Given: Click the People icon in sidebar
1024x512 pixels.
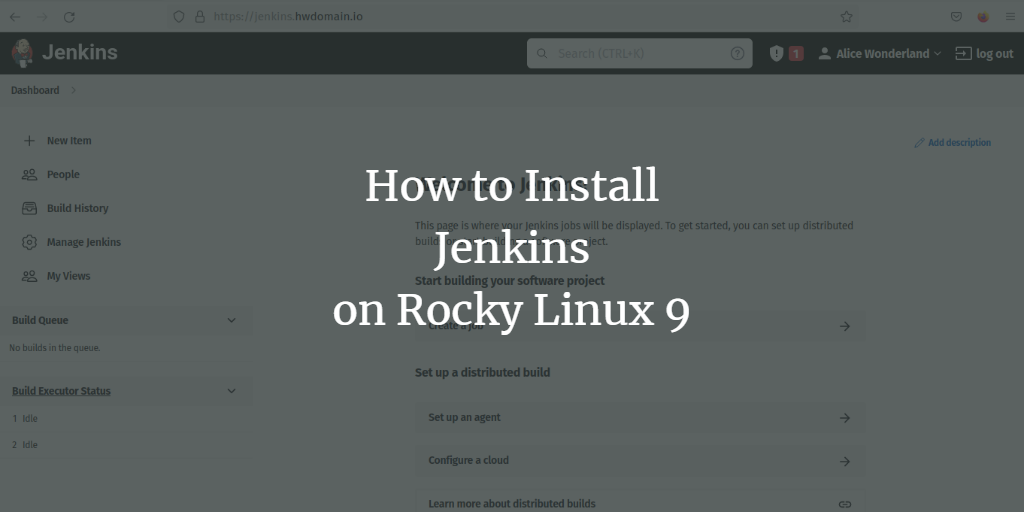Looking at the screenshot, I should click(x=29, y=174).
